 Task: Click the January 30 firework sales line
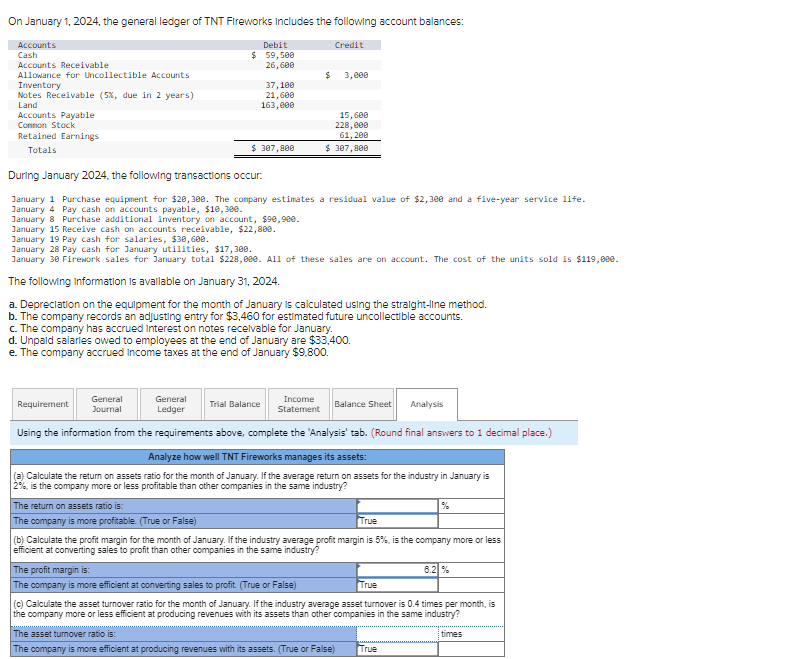click(x=315, y=260)
